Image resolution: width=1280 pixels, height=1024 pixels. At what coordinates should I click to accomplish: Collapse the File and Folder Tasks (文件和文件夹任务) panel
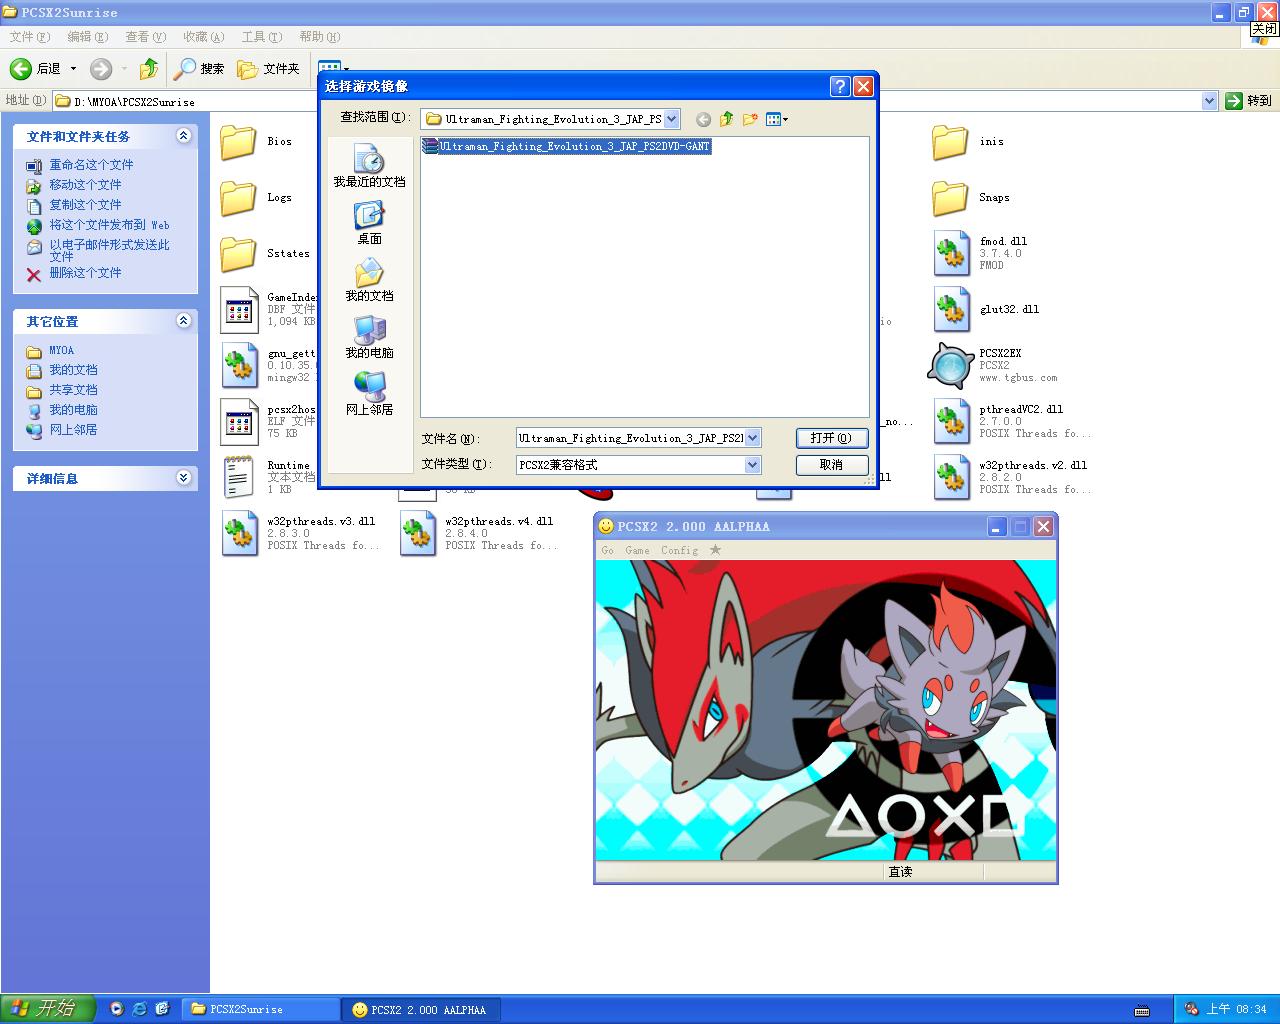point(183,136)
